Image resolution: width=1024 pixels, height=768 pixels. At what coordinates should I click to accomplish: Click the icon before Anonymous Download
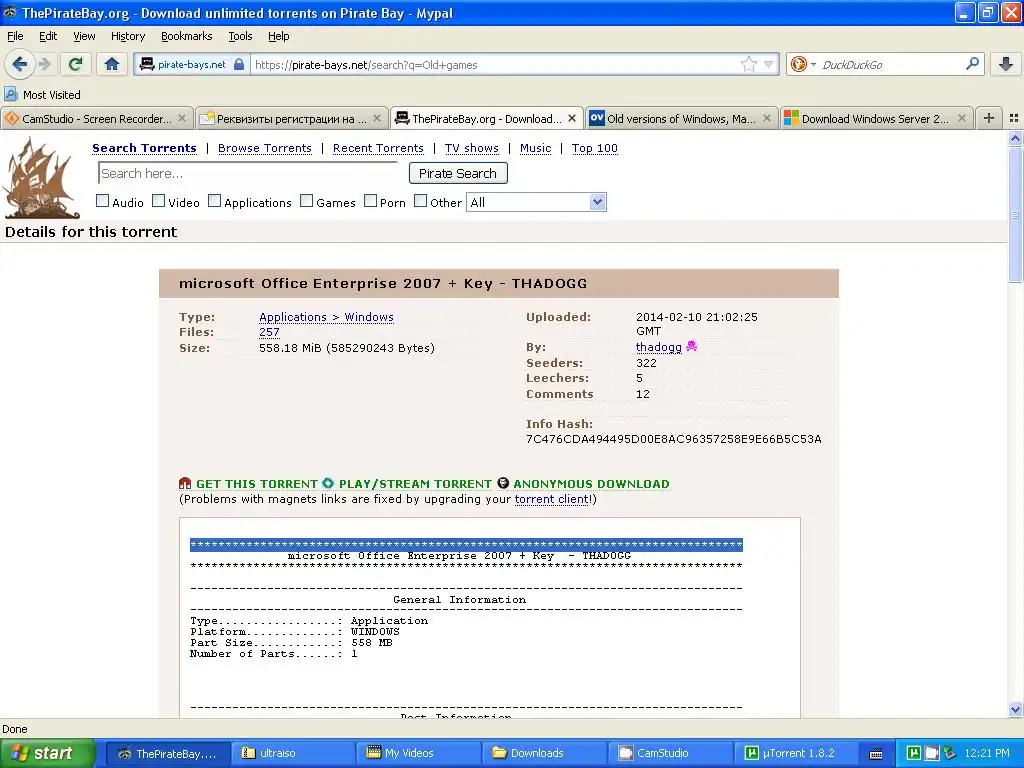click(503, 483)
